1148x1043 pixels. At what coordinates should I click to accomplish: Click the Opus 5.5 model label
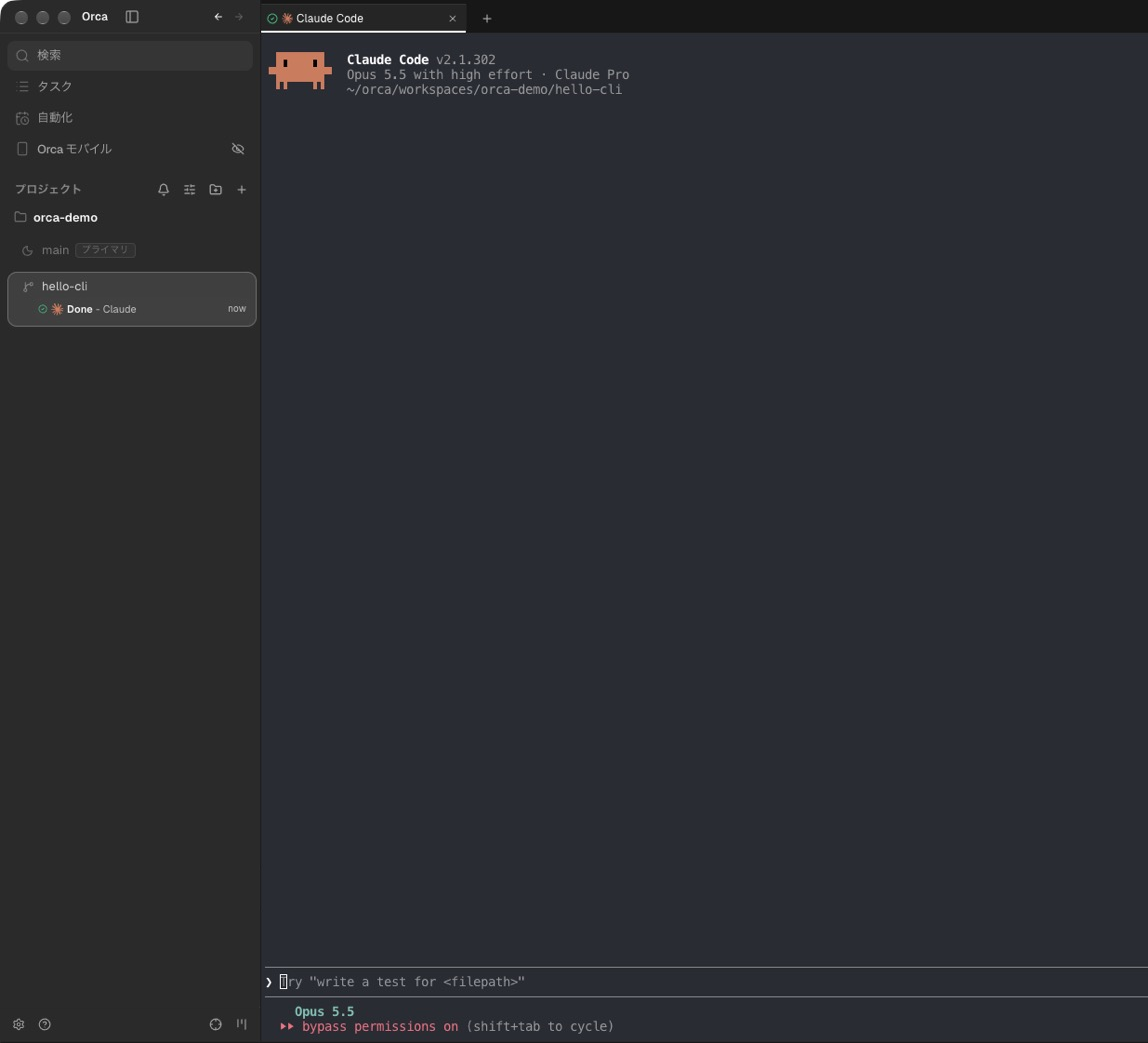click(x=324, y=1012)
